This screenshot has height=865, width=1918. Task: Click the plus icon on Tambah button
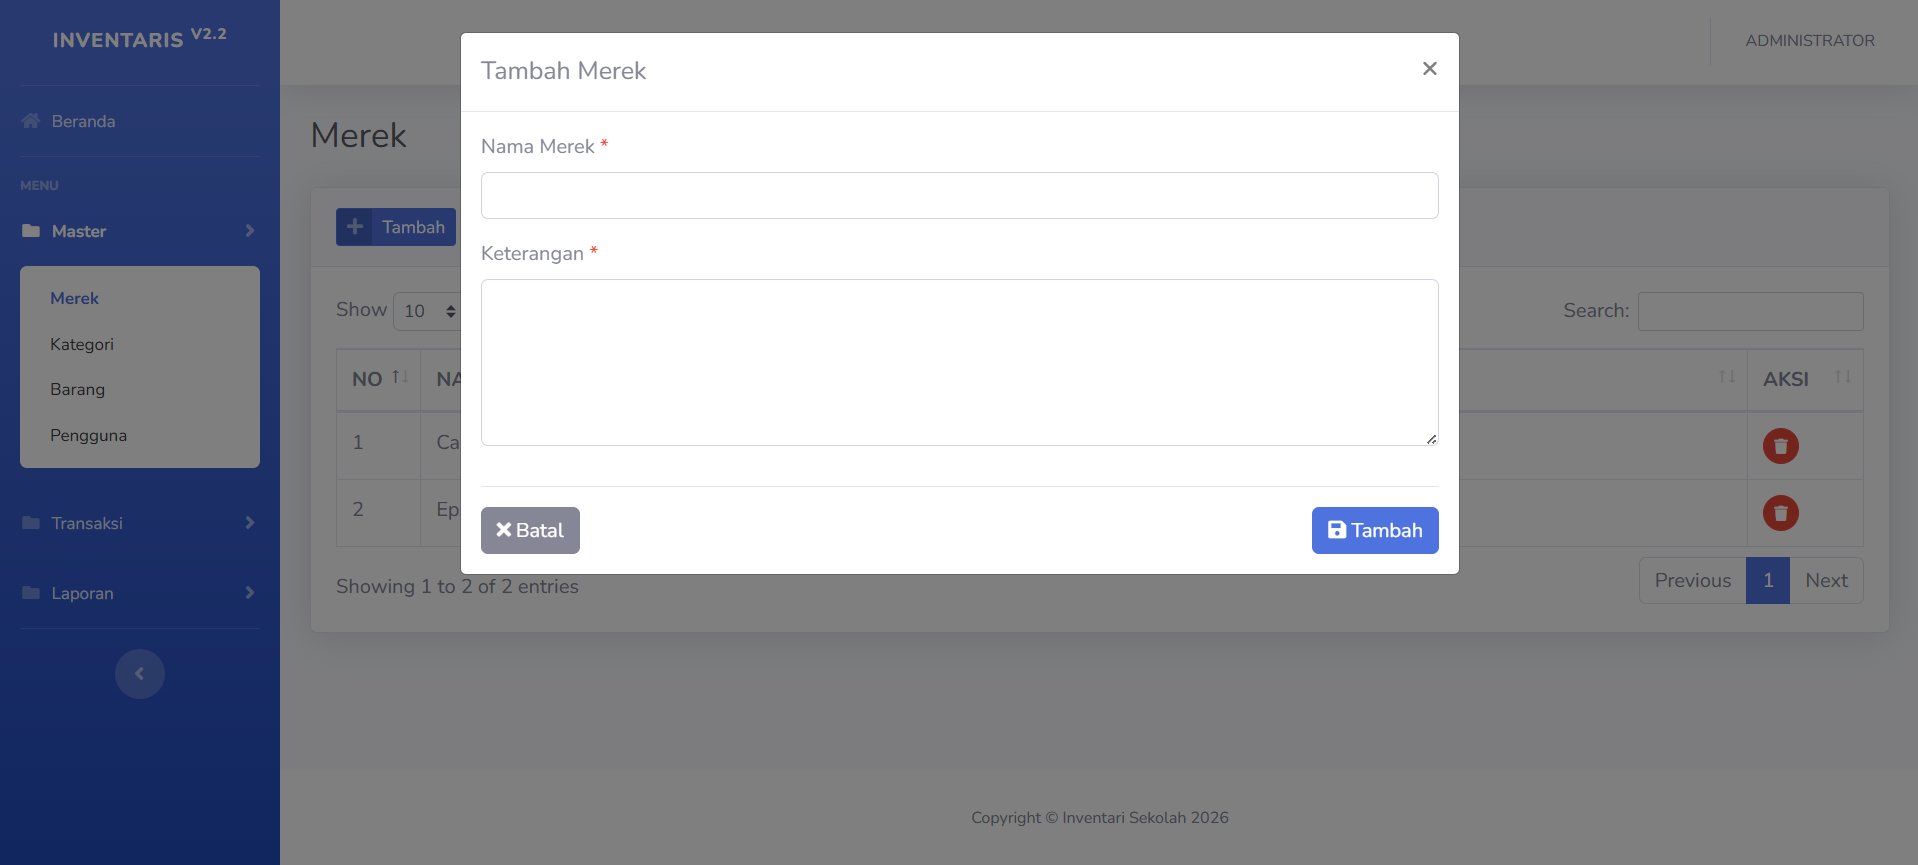click(x=354, y=227)
